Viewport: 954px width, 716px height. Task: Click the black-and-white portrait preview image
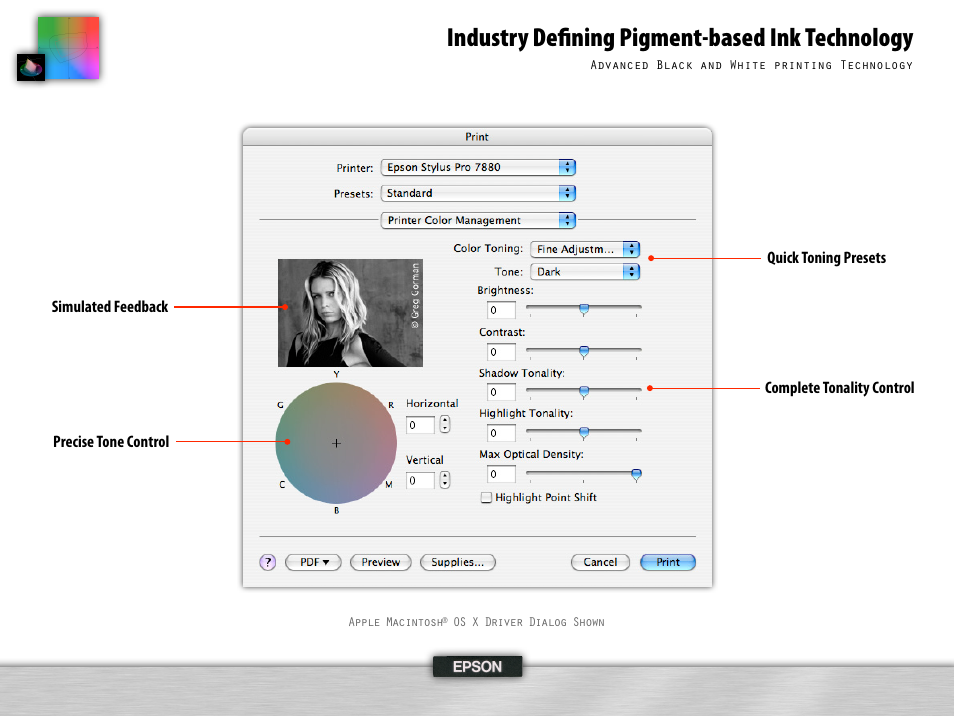point(350,313)
